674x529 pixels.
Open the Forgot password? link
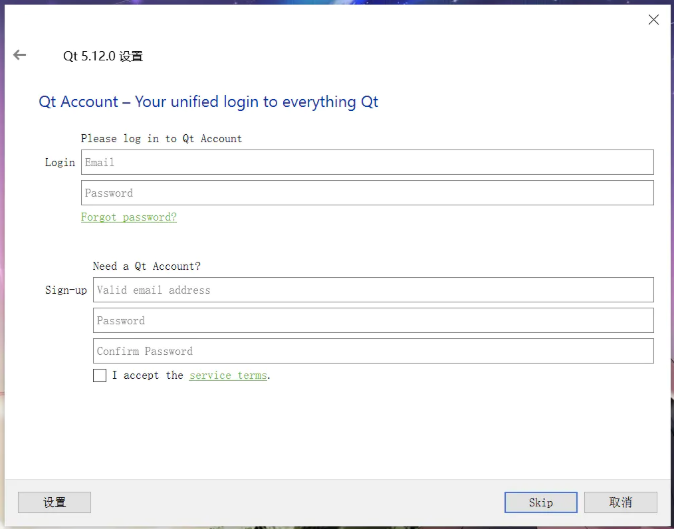click(x=129, y=217)
